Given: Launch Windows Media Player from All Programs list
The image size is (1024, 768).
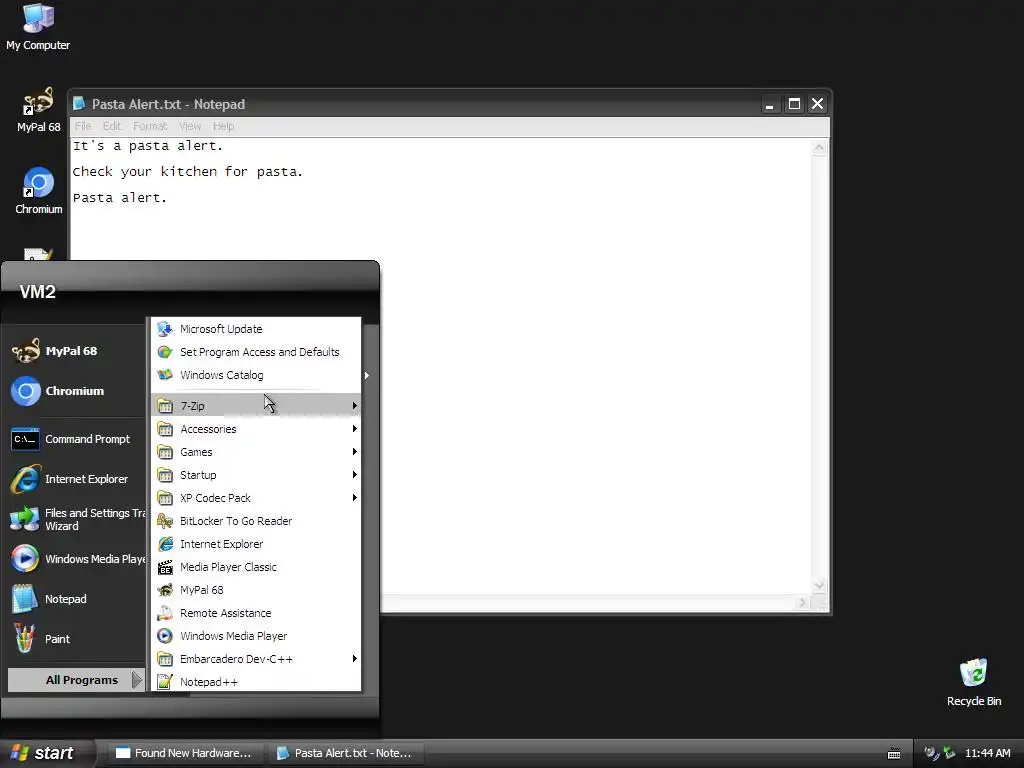Looking at the screenshot, I should click(x=256, y=636).
